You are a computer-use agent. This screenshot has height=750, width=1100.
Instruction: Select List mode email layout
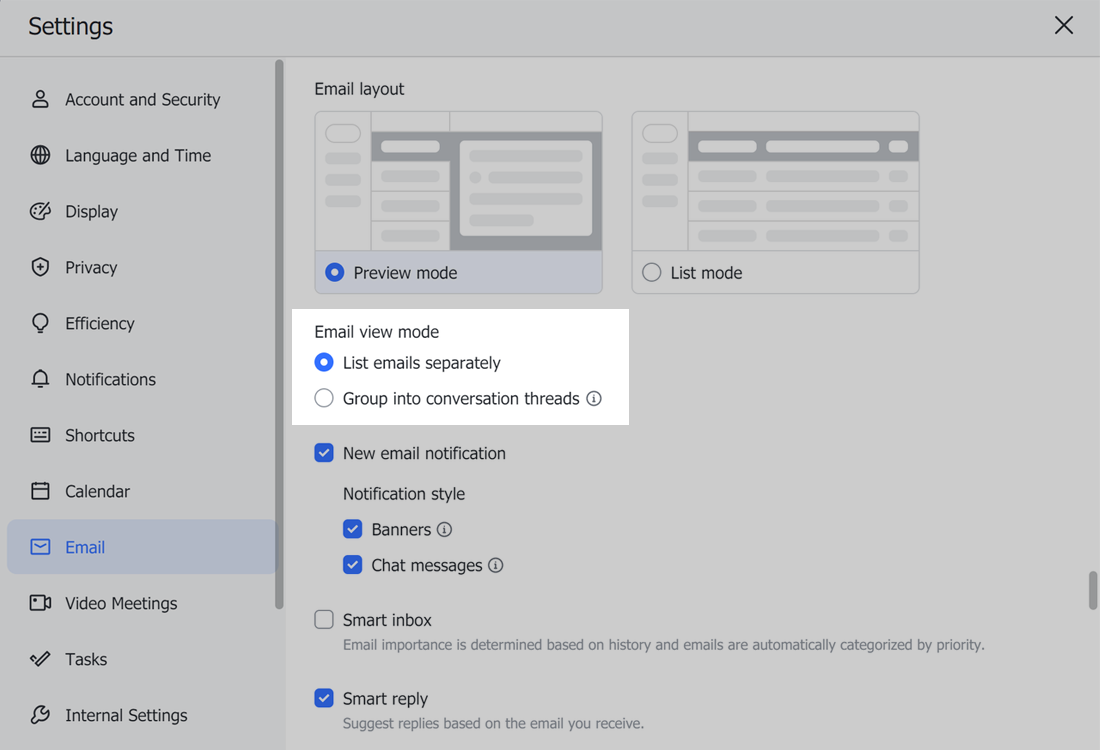[x=651, y=272]
